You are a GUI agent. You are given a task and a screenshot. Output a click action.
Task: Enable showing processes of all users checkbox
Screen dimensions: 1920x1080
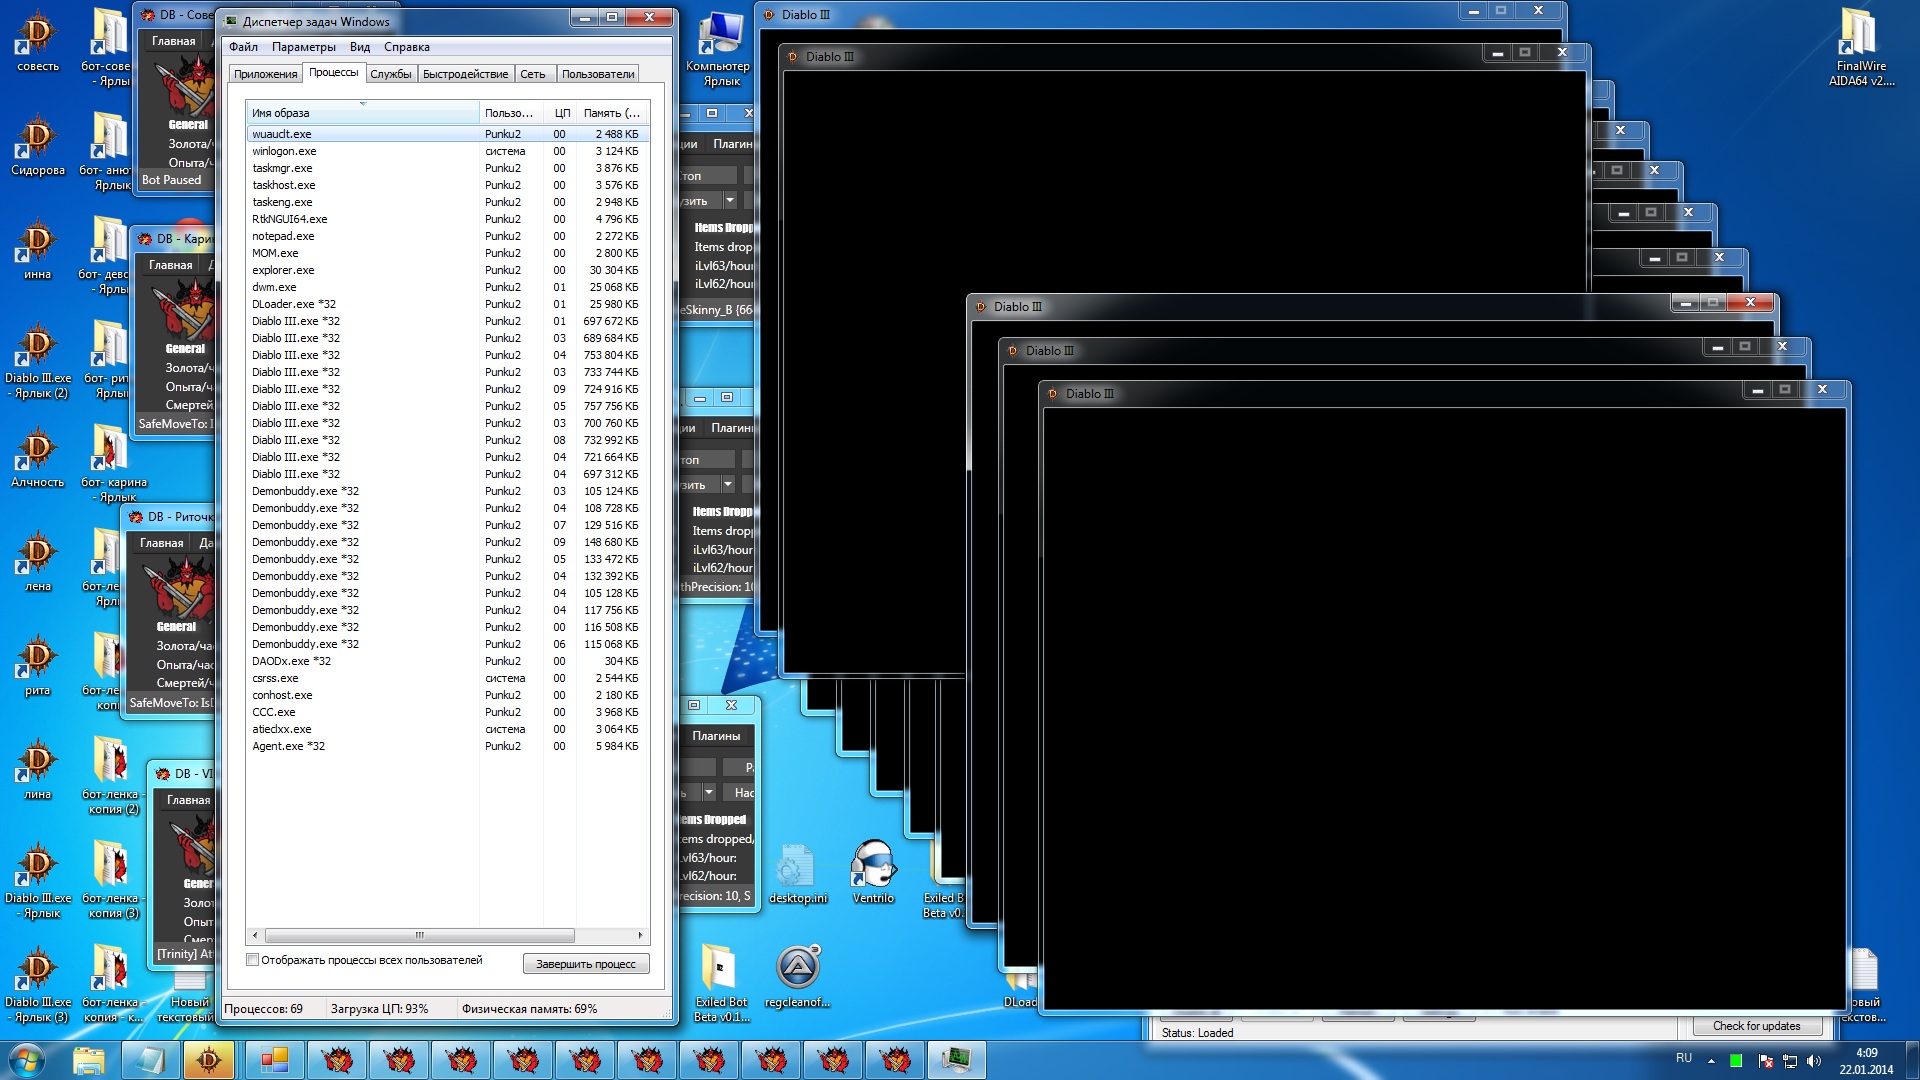click(253, 960)
